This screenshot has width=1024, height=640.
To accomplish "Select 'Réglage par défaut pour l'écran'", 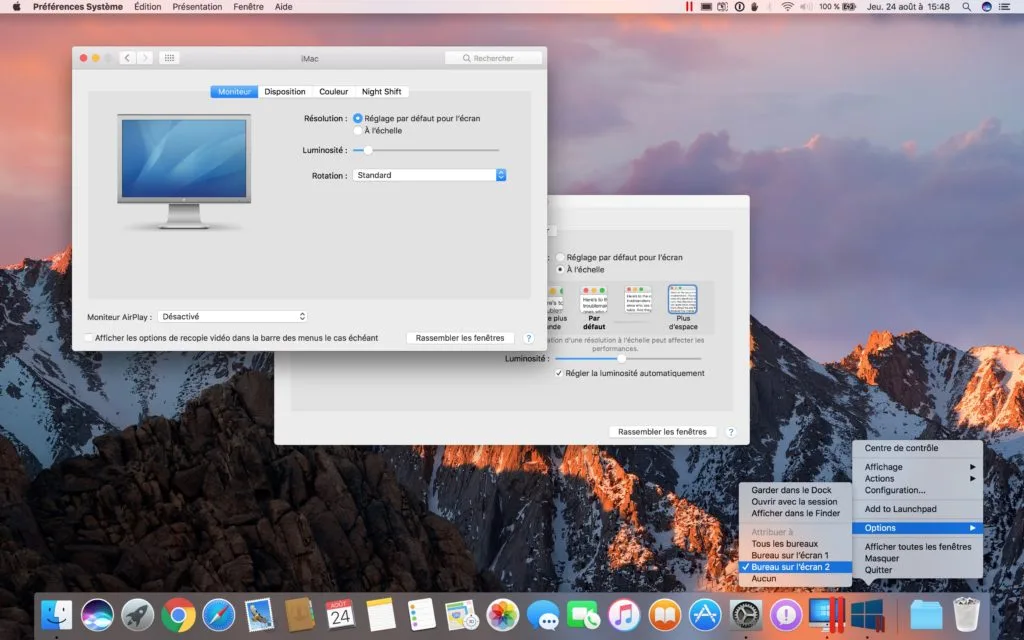I will (x=360, y=116).
